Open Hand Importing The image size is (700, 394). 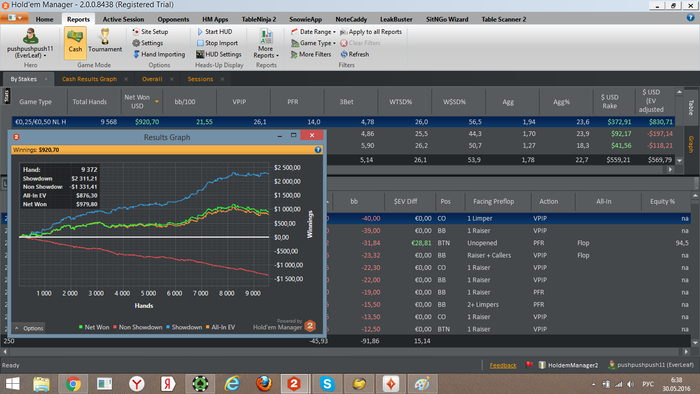[159, 54]
